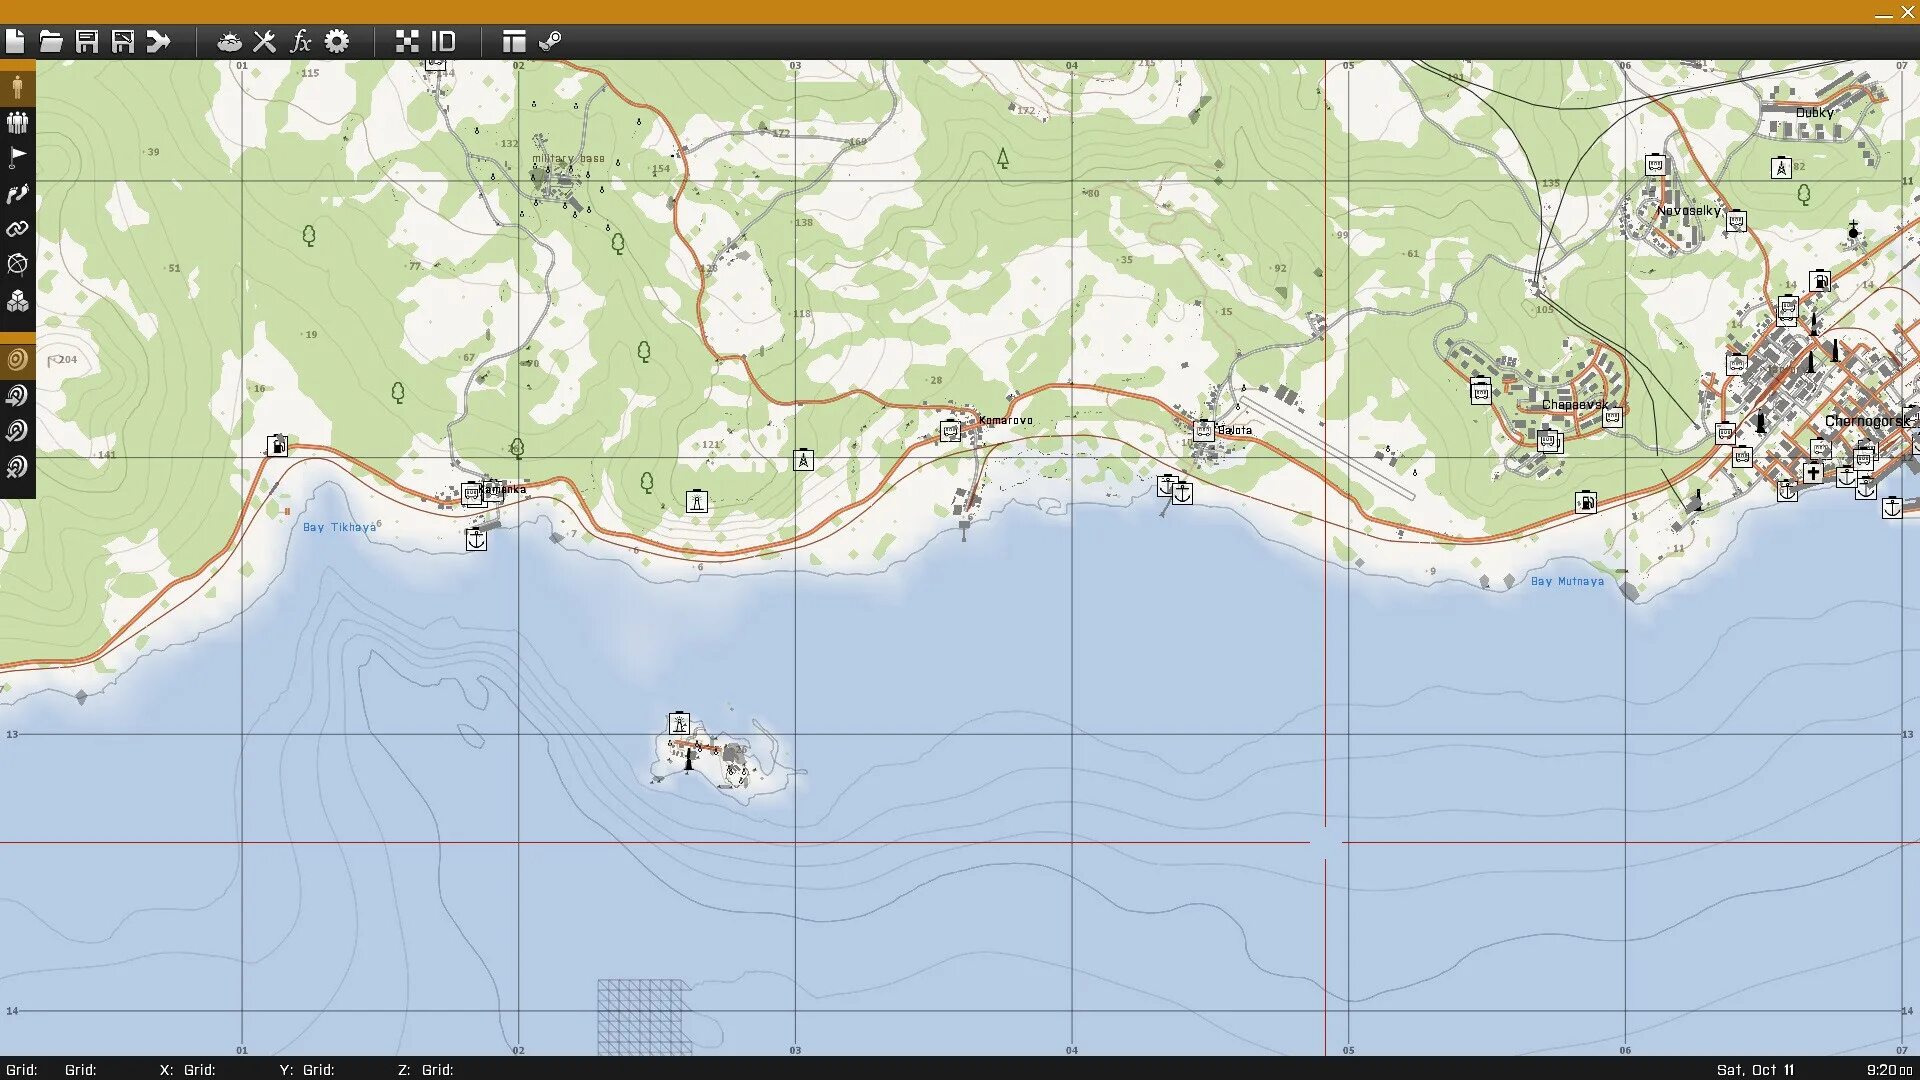The width and height of the screenshot is (1920, 1080).
Task: Toggle the interface panels layout icon
Action: coord(514,41)
